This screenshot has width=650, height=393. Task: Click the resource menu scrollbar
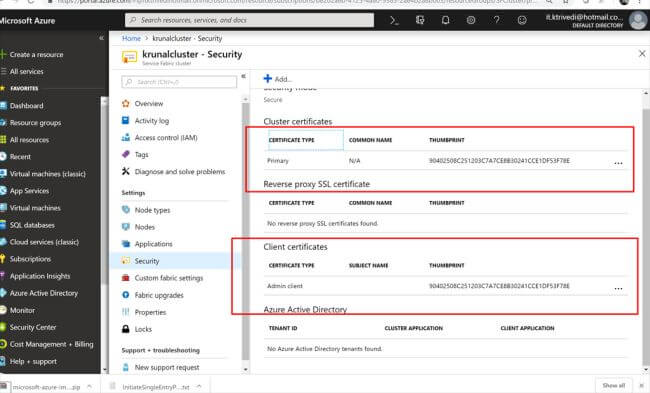(245, 231)
